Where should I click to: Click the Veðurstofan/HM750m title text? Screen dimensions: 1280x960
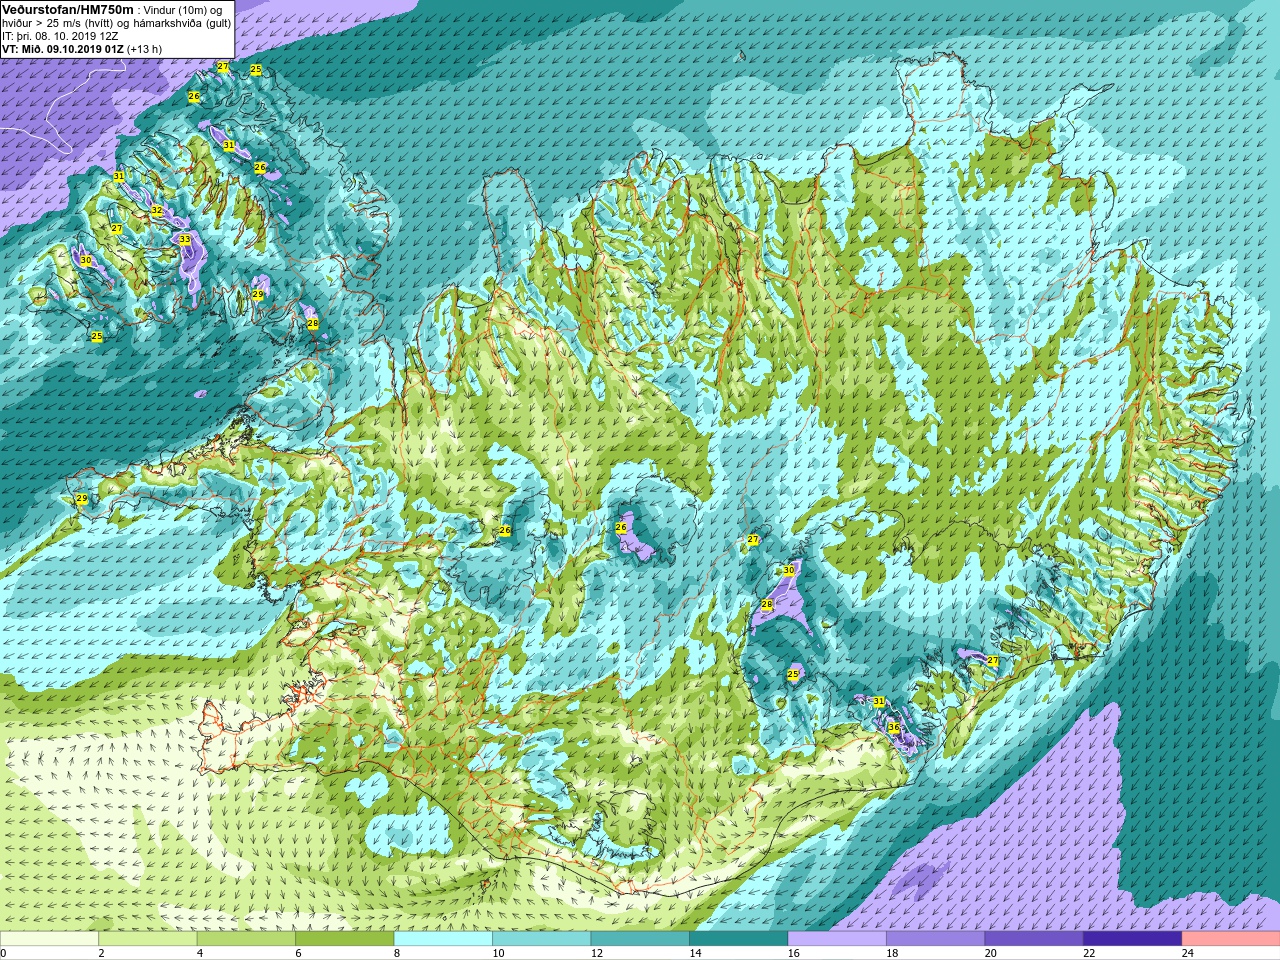(x=68, y=9)
